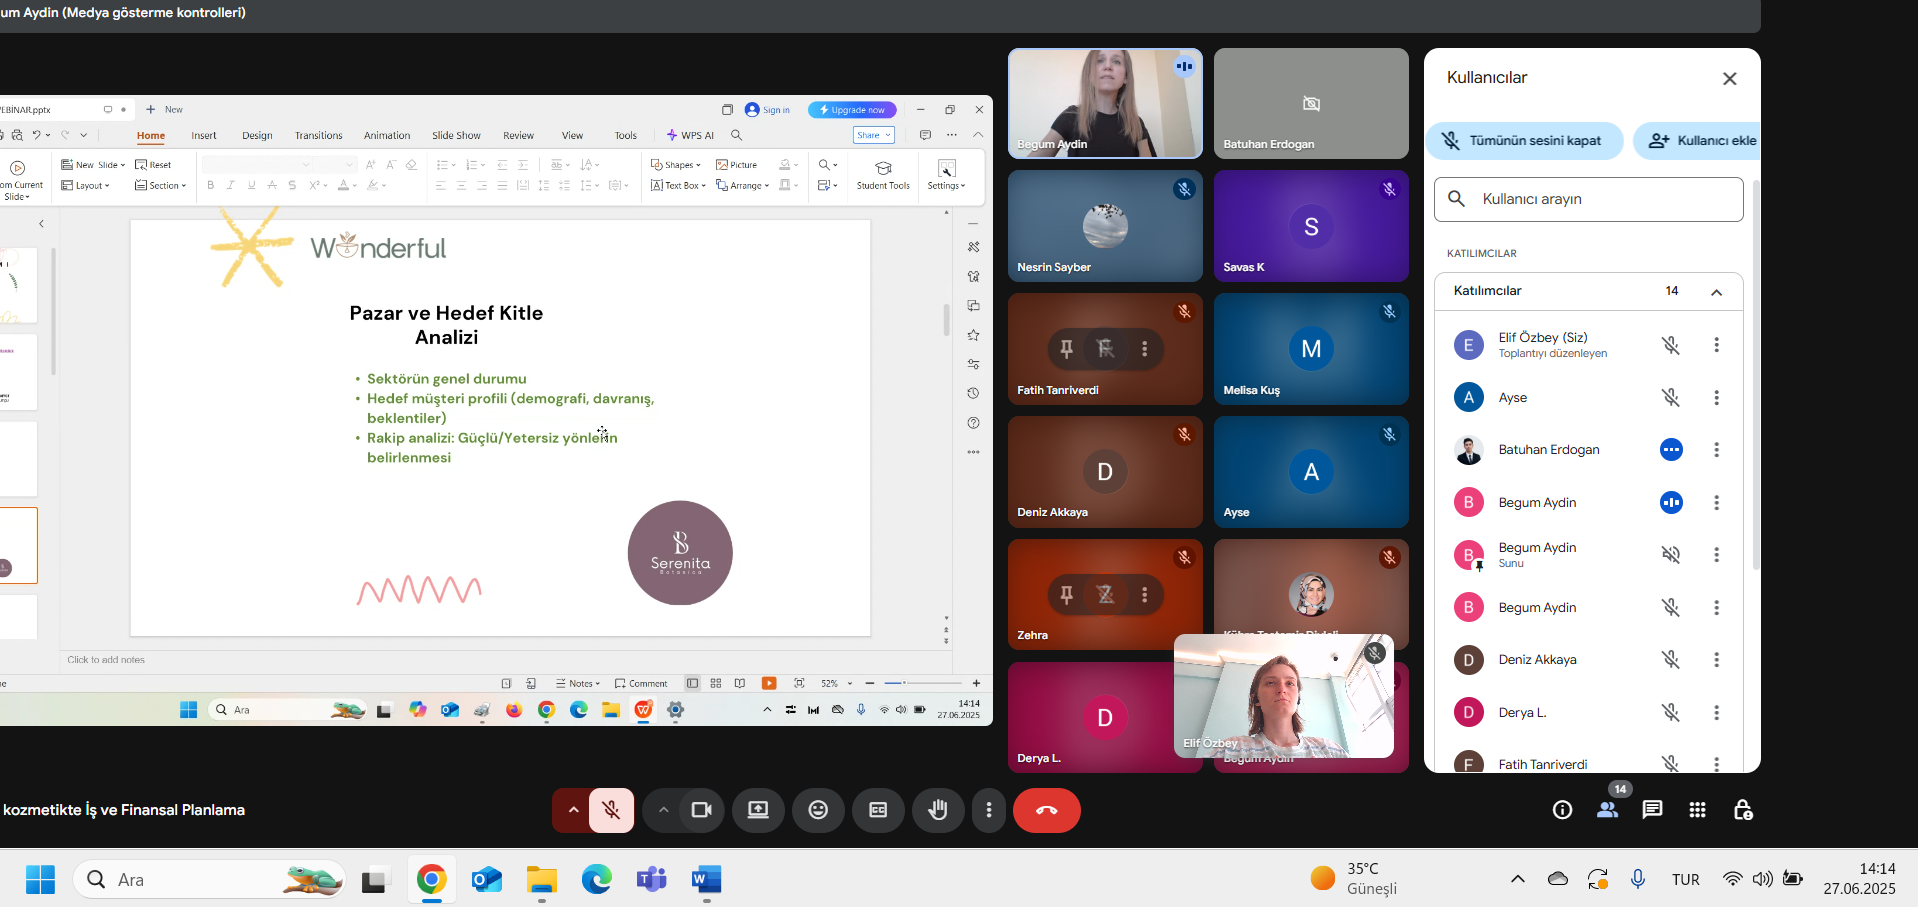
Task: Raise your hand in the meeting
Action: pos(937,810)
